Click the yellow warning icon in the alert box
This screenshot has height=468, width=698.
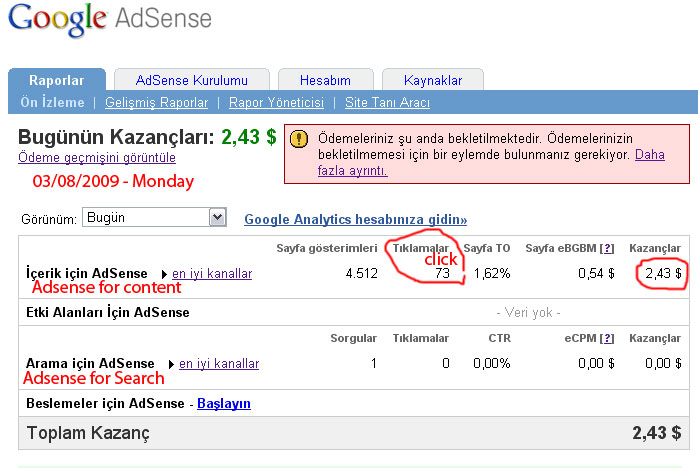[x=299, y=139]
